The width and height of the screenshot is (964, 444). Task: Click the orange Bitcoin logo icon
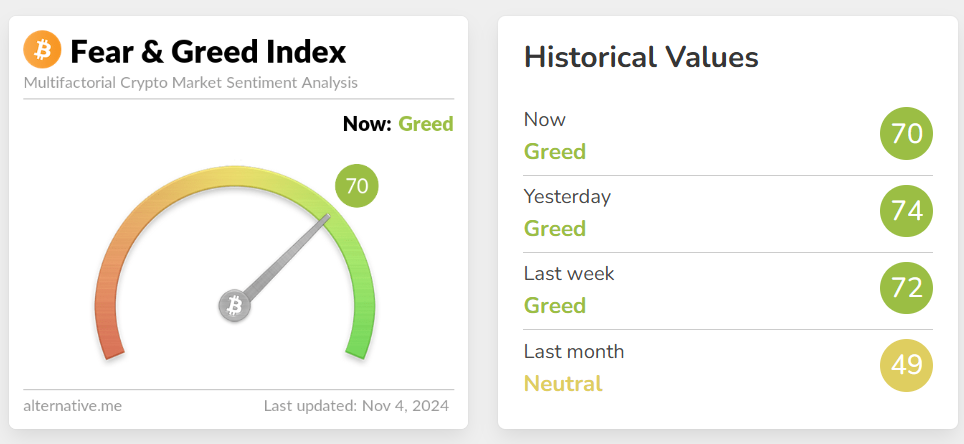(42, 49)
